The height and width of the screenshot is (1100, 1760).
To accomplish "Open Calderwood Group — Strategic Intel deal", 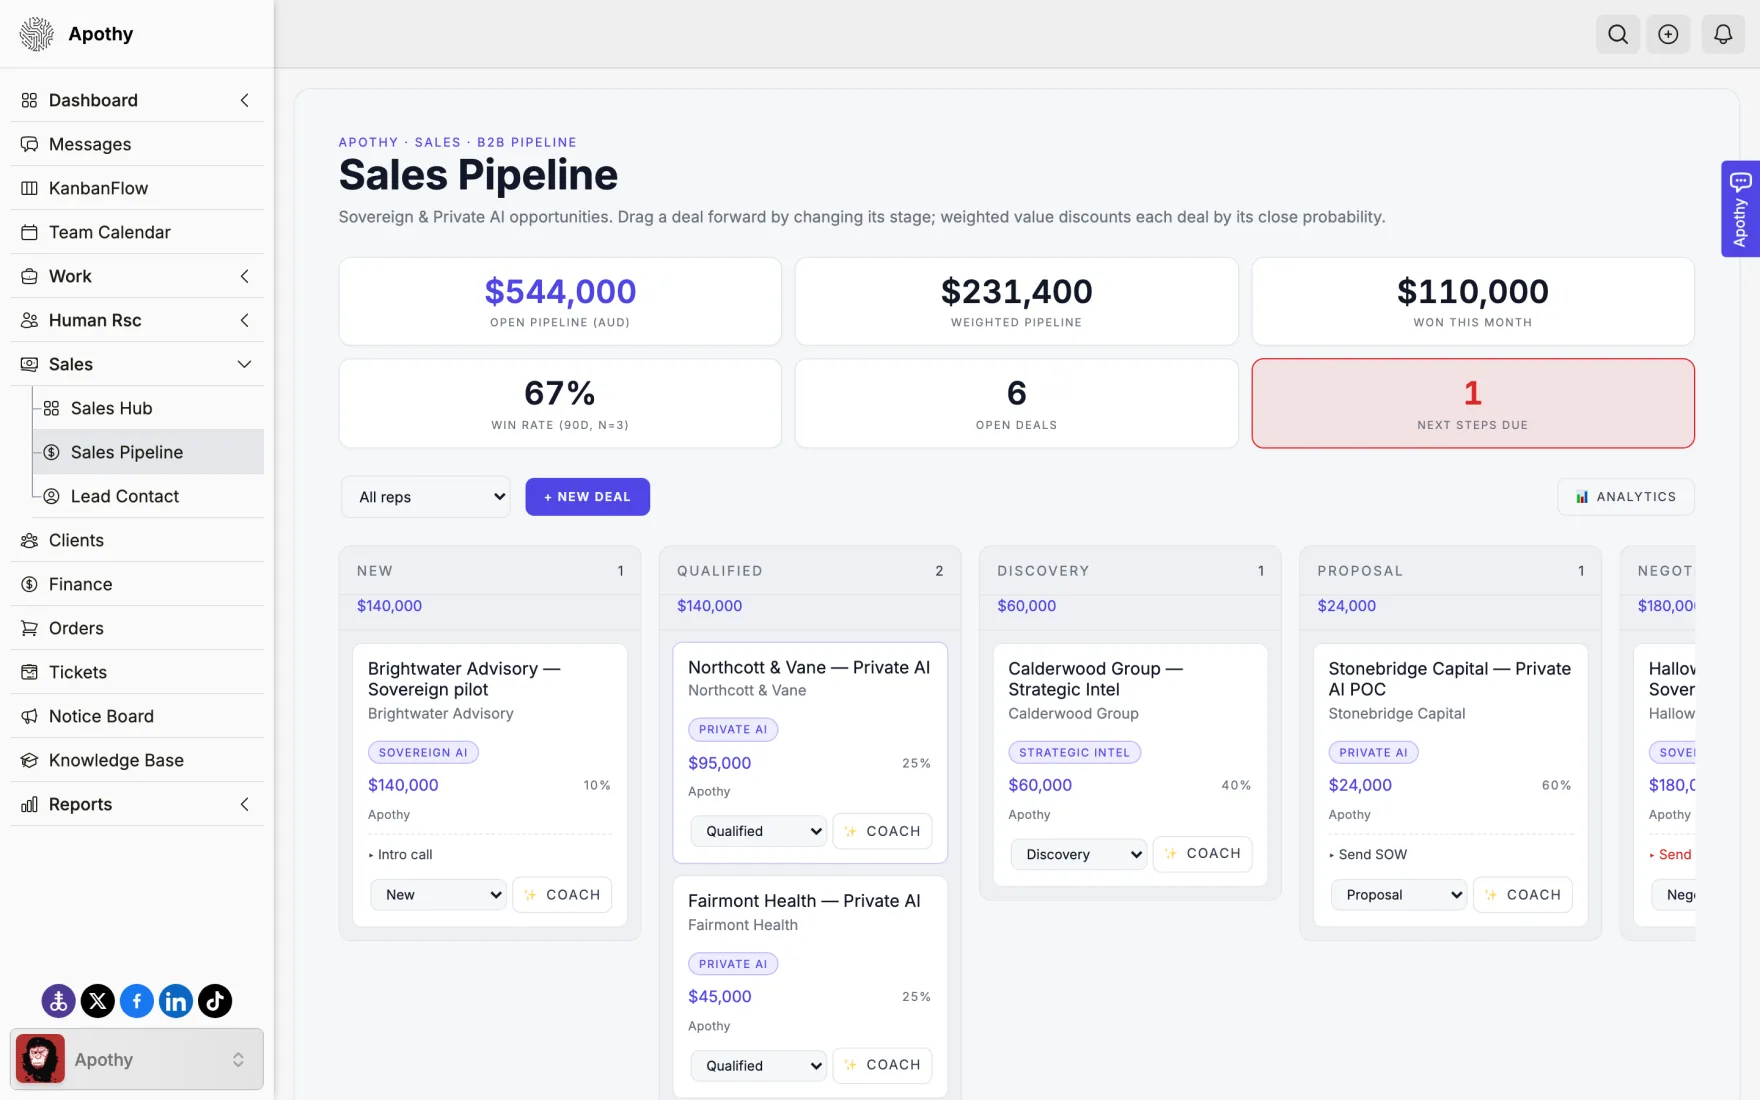I will [x=1095, y=679].
